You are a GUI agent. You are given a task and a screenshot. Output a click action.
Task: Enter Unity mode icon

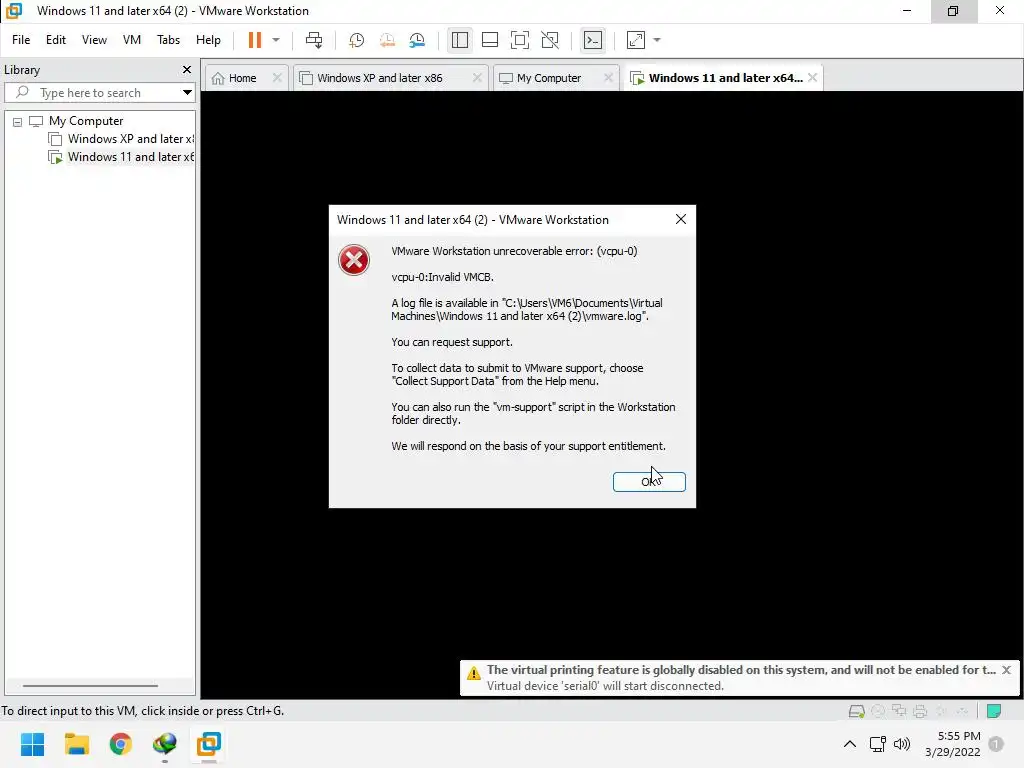point(551,40)
